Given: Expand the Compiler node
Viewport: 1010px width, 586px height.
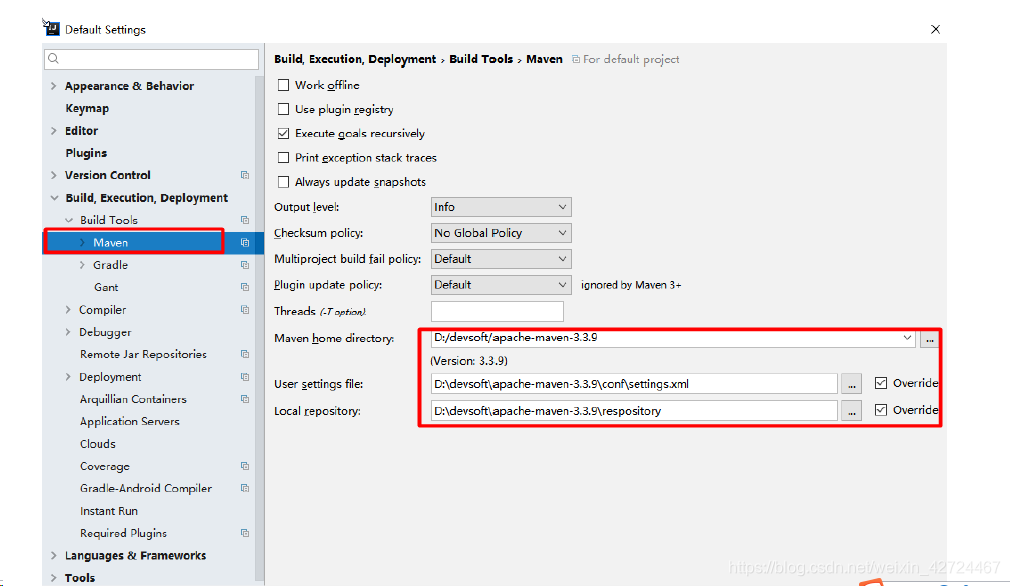Looking at the screenshot, I should tap(68, 310).
